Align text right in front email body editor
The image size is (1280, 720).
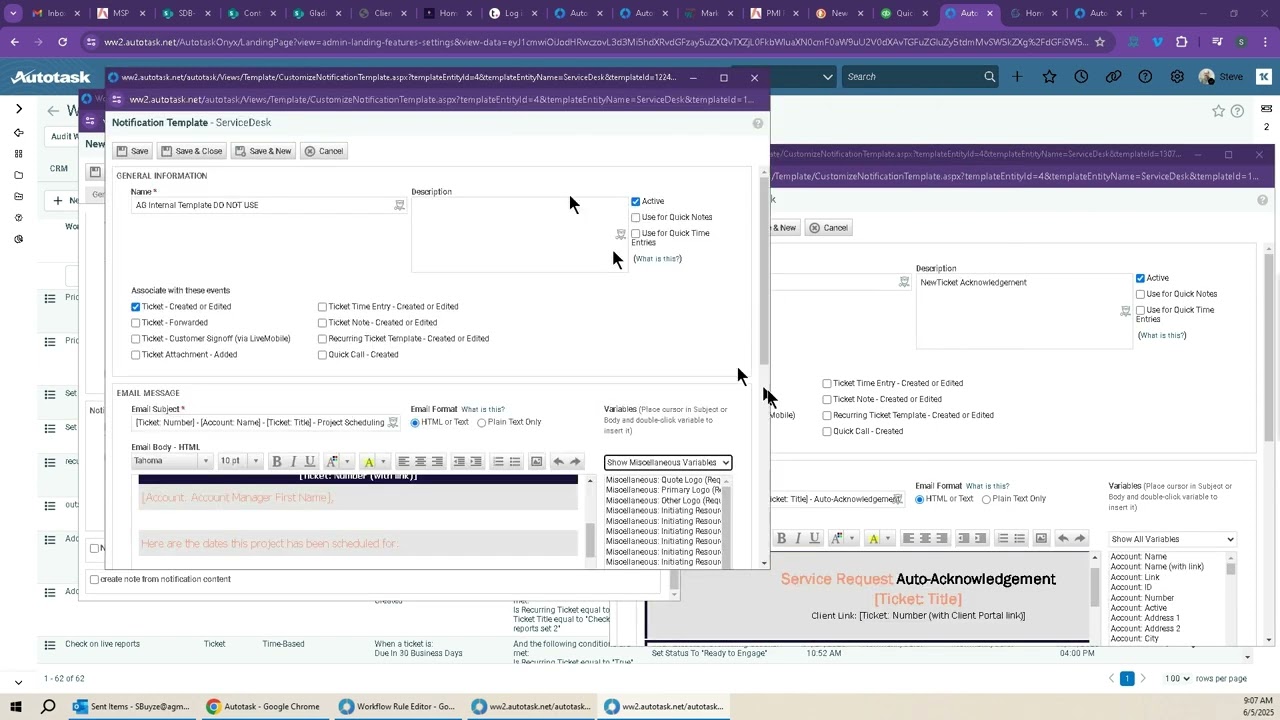tap(437, 461)
